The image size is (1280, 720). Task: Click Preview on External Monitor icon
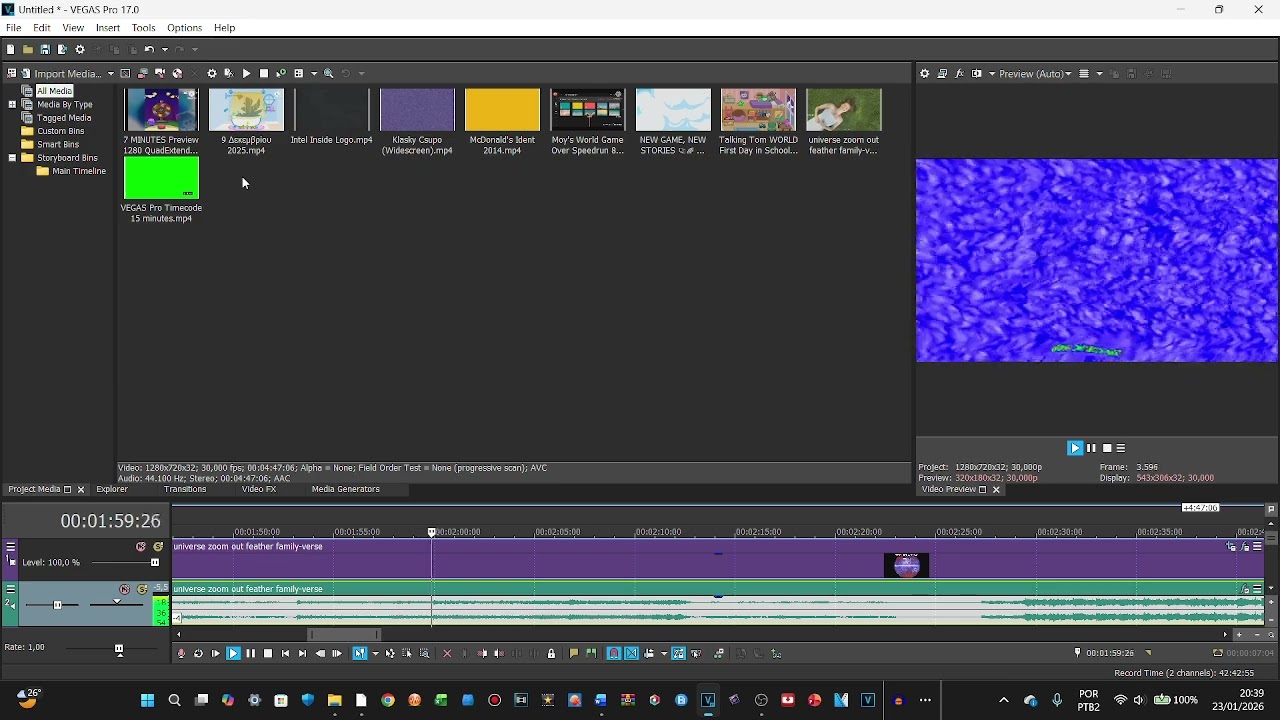click(942, 73)
